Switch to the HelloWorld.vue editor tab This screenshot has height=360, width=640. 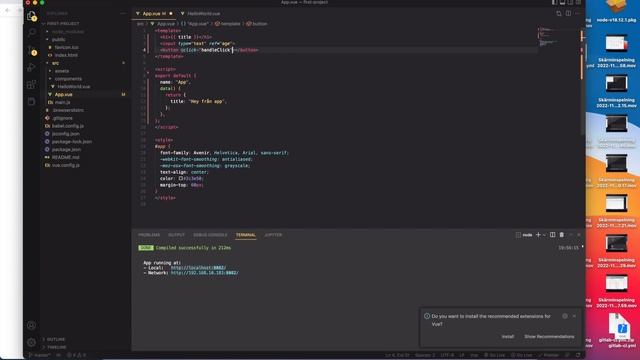[x=203, y=13]
